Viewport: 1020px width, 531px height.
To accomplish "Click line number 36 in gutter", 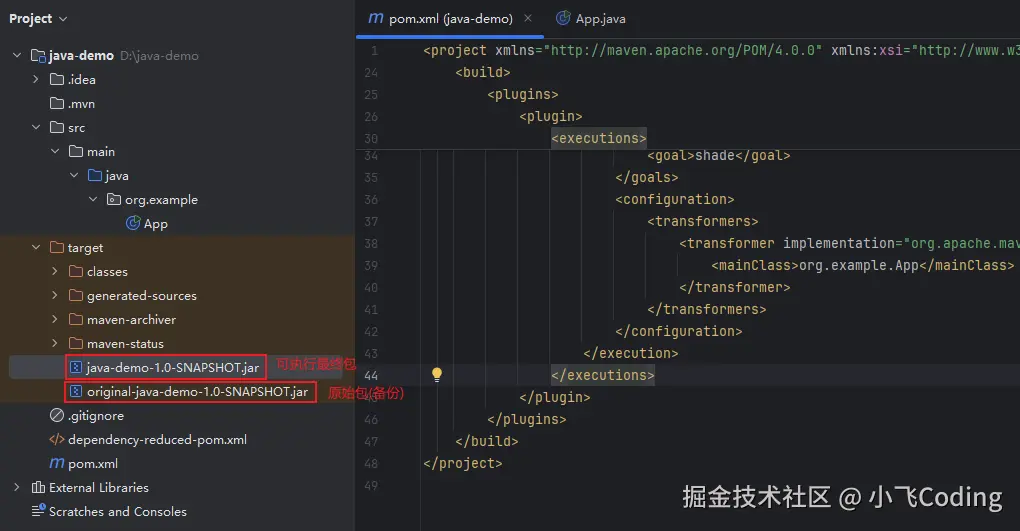I will 371,199.
